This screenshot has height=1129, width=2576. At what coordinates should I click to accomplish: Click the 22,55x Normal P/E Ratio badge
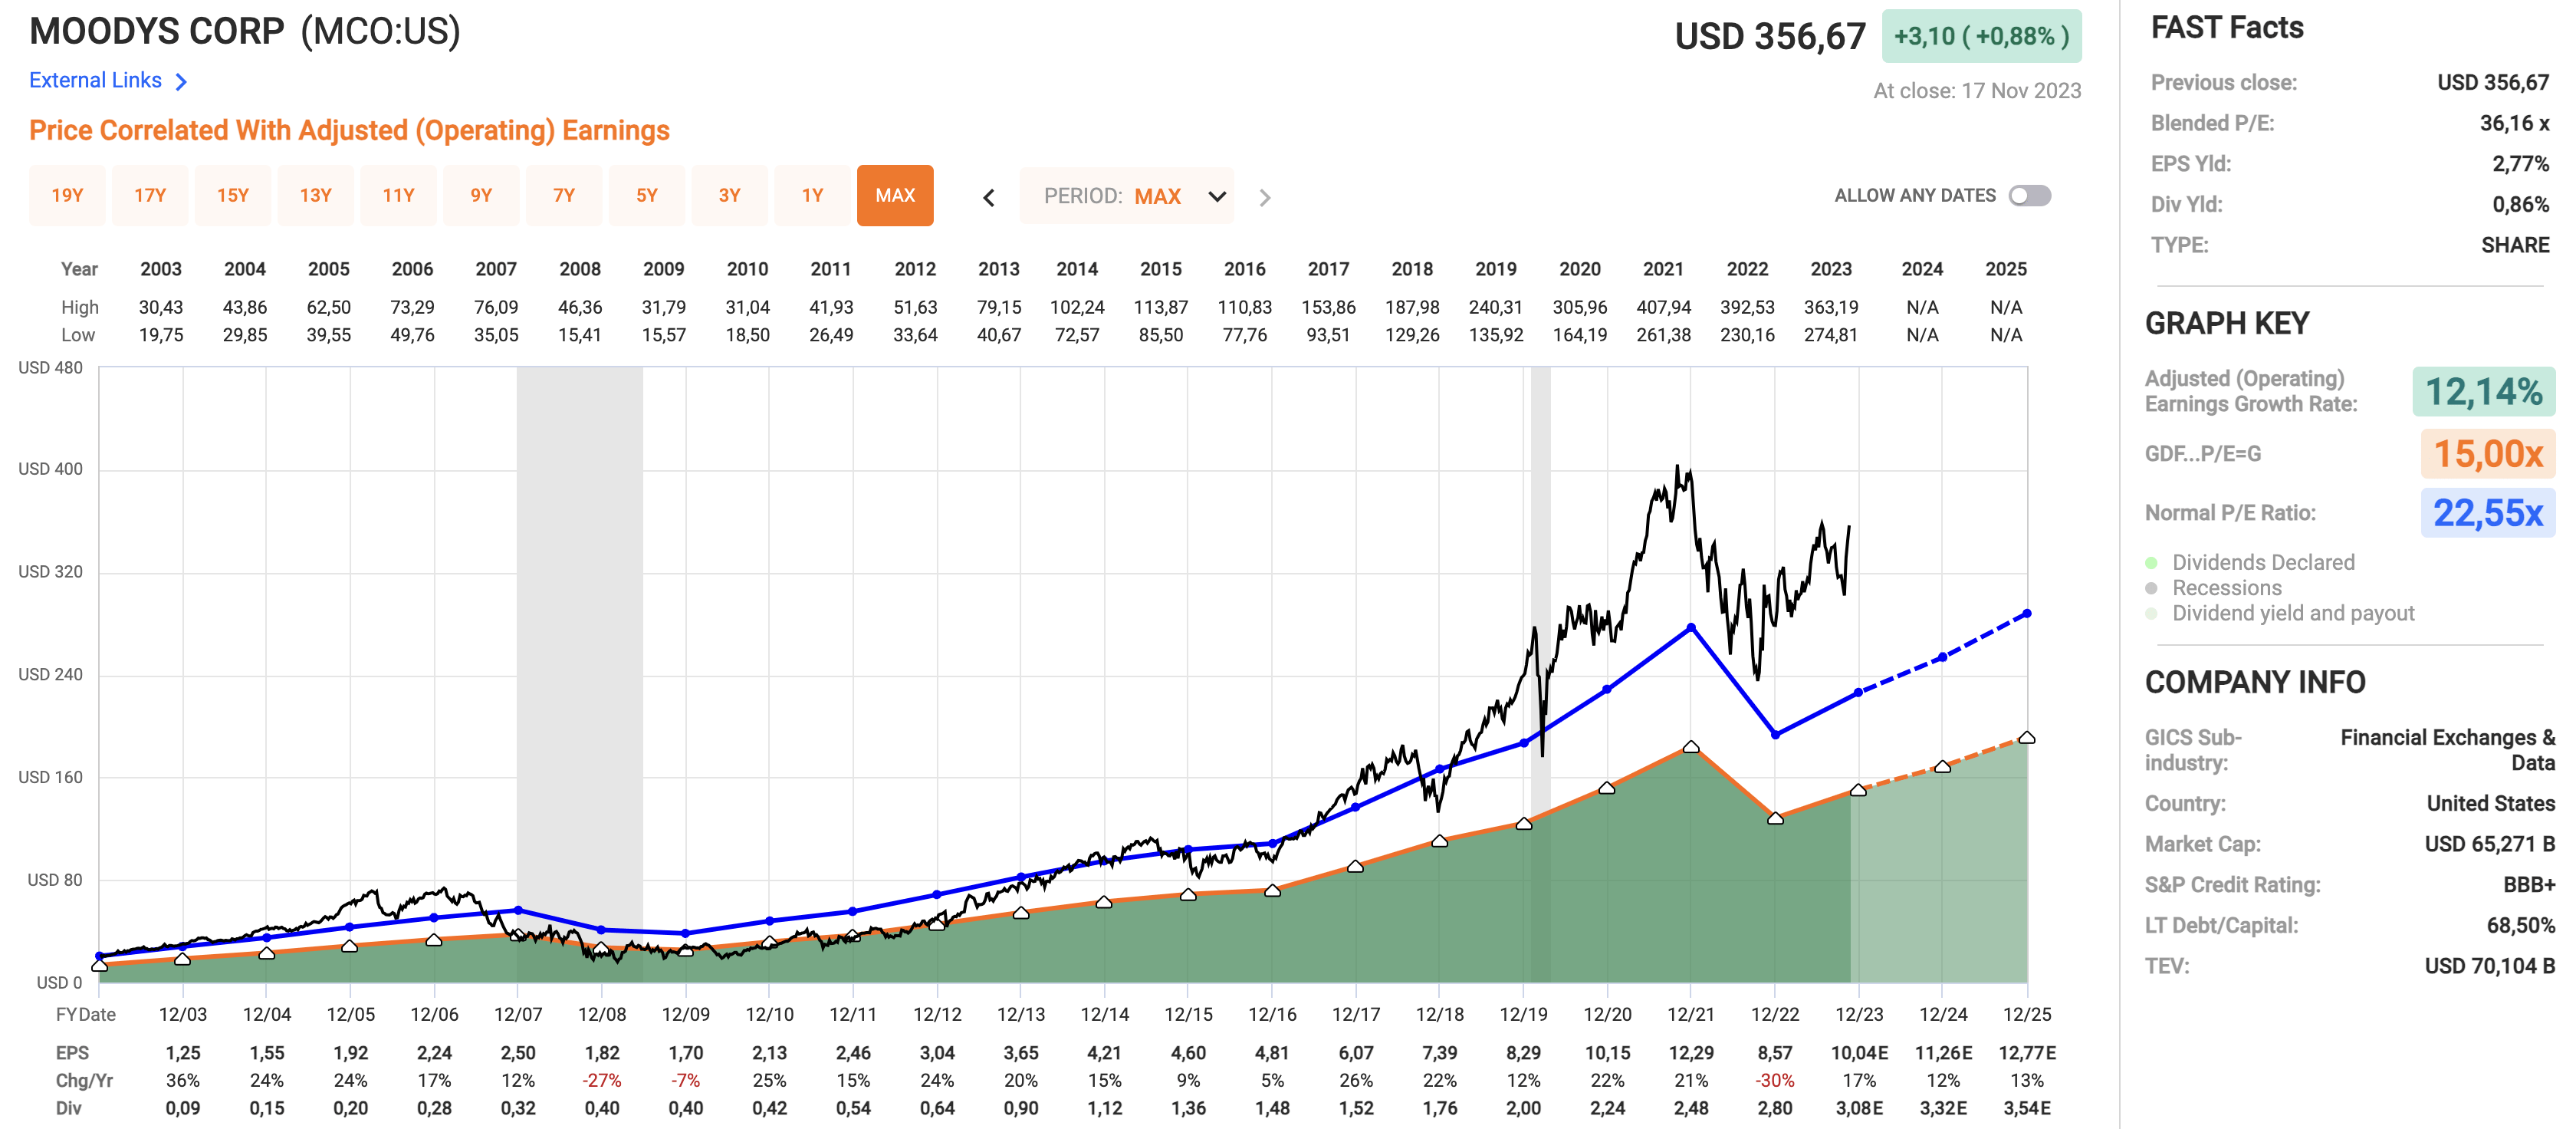click(x=2488, y=512)
